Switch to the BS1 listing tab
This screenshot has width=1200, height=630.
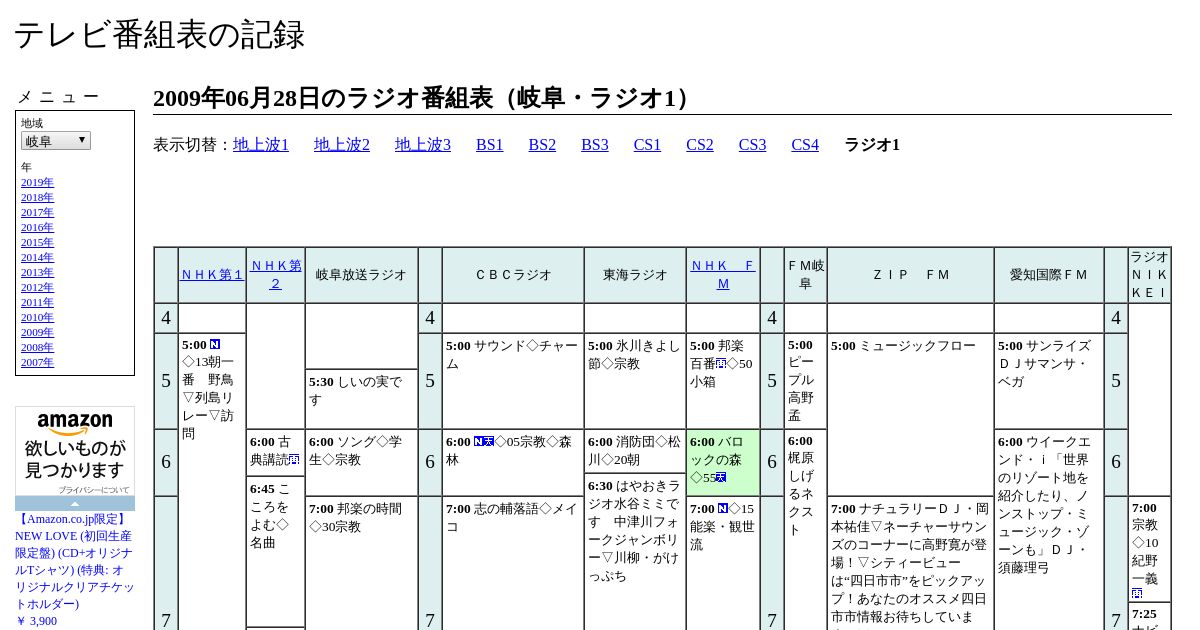(x=490, y=145)
